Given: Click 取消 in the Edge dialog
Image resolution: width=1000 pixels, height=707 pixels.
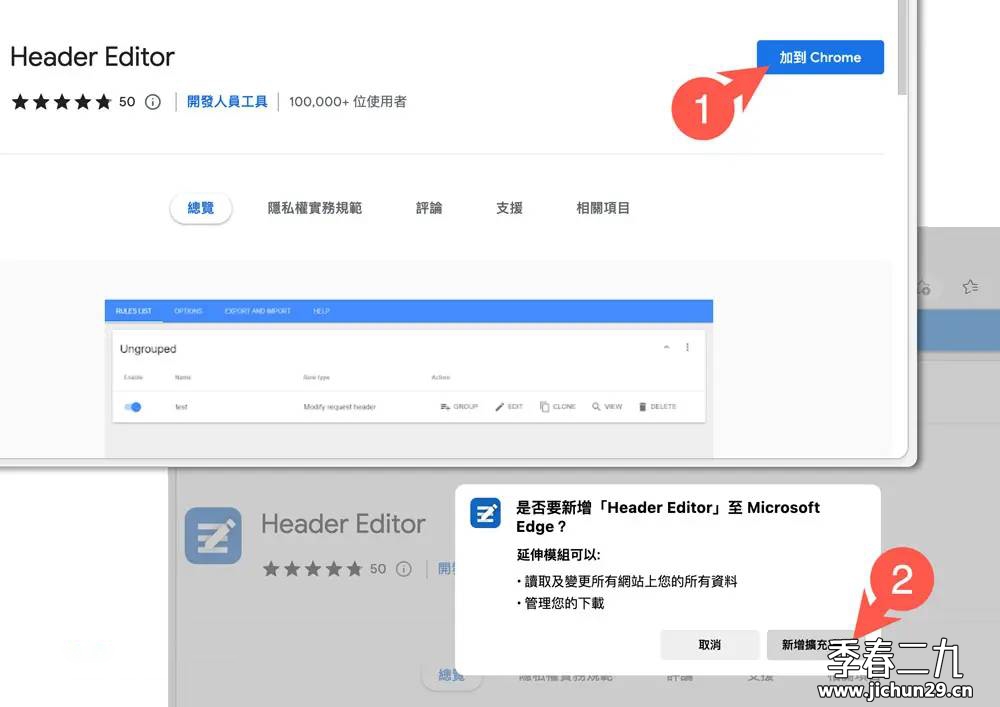Looking at the screenshot, I should 710,645.
